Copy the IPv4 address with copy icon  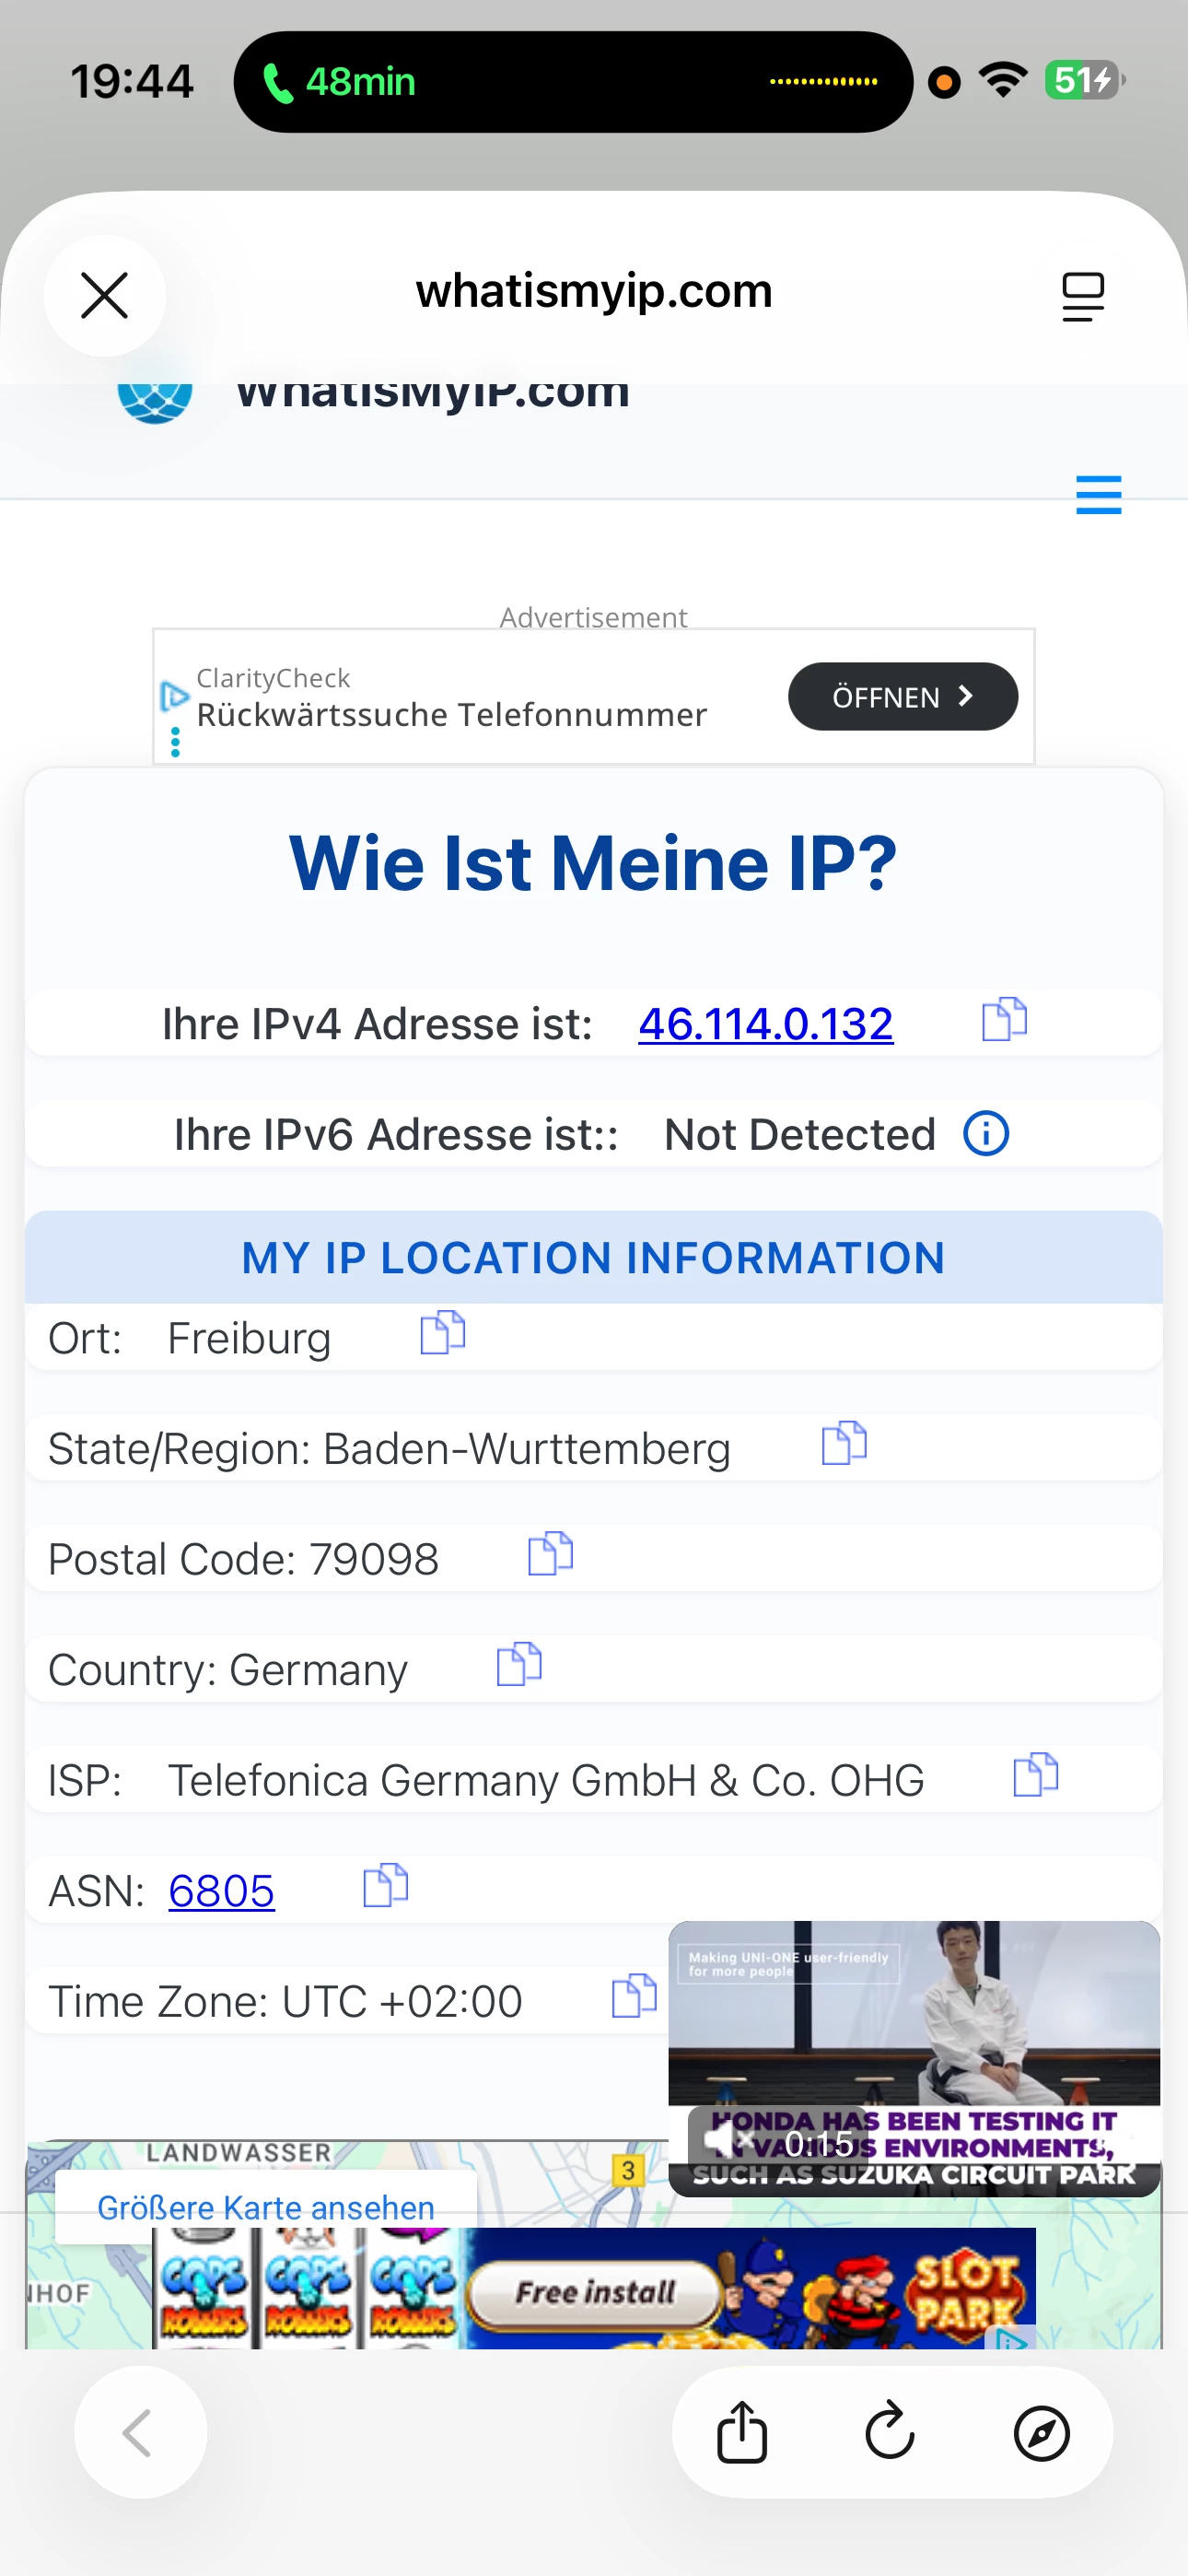click(1004, 1020)
